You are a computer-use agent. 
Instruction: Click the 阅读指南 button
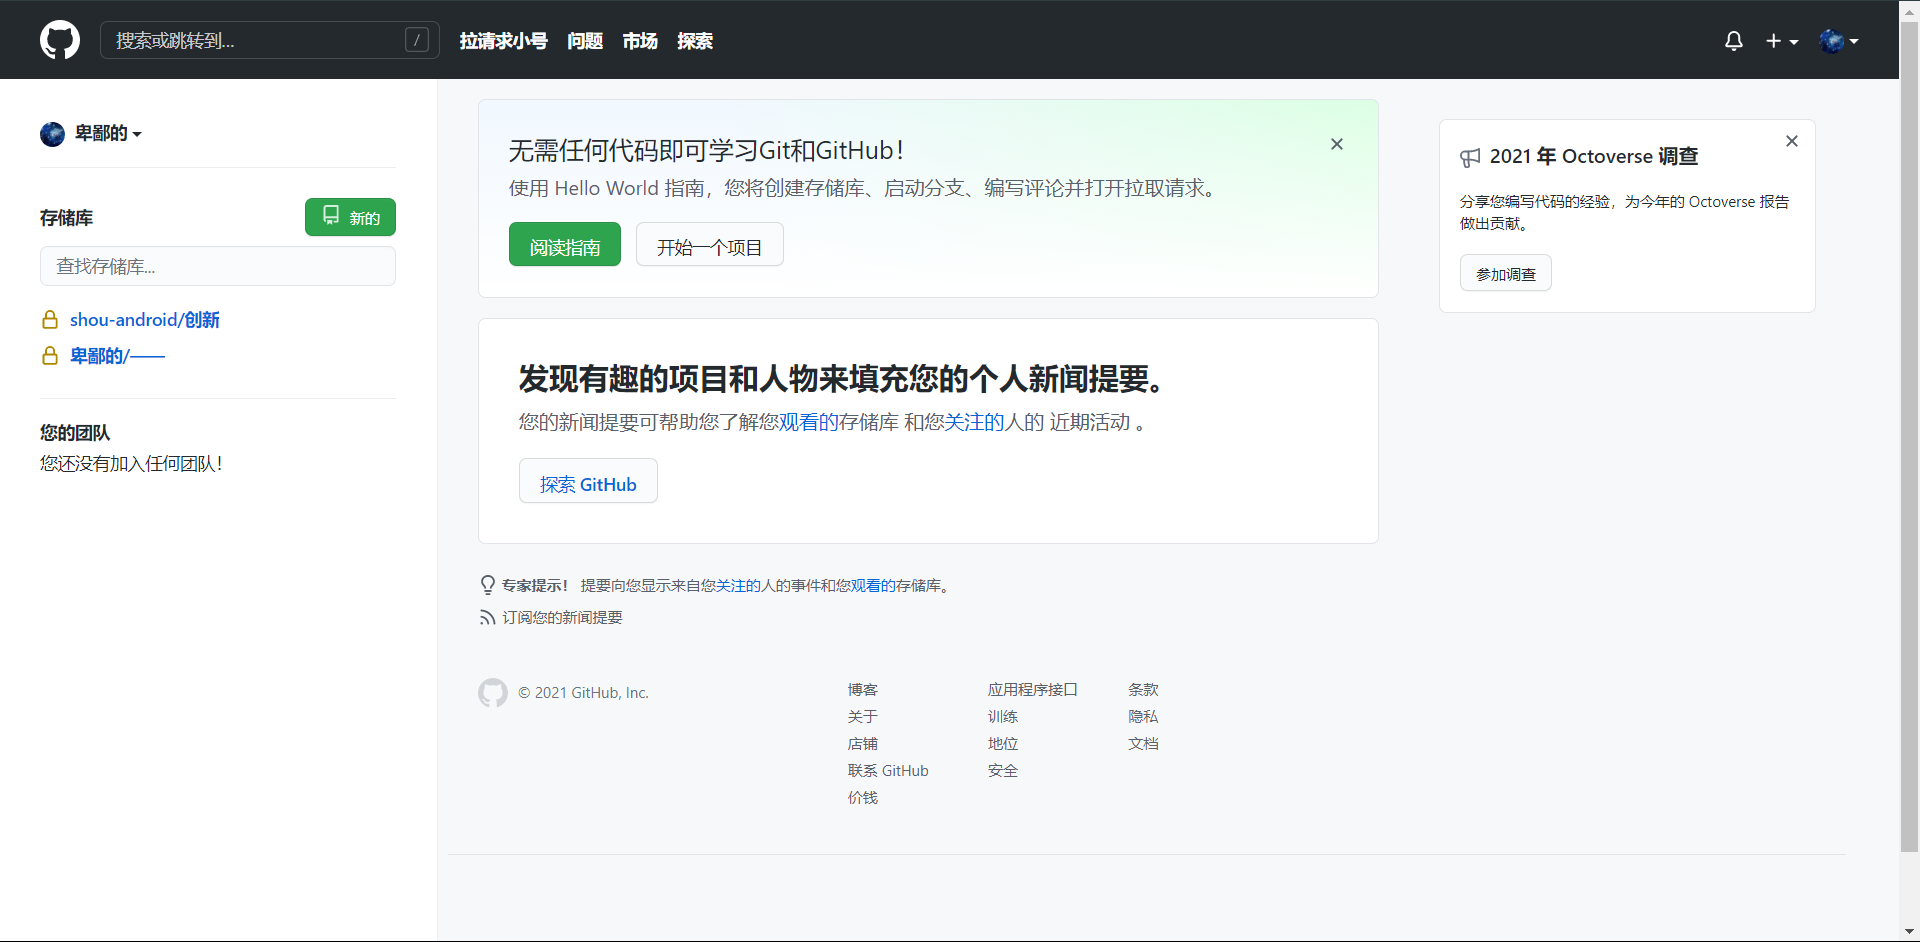(565, 245)
